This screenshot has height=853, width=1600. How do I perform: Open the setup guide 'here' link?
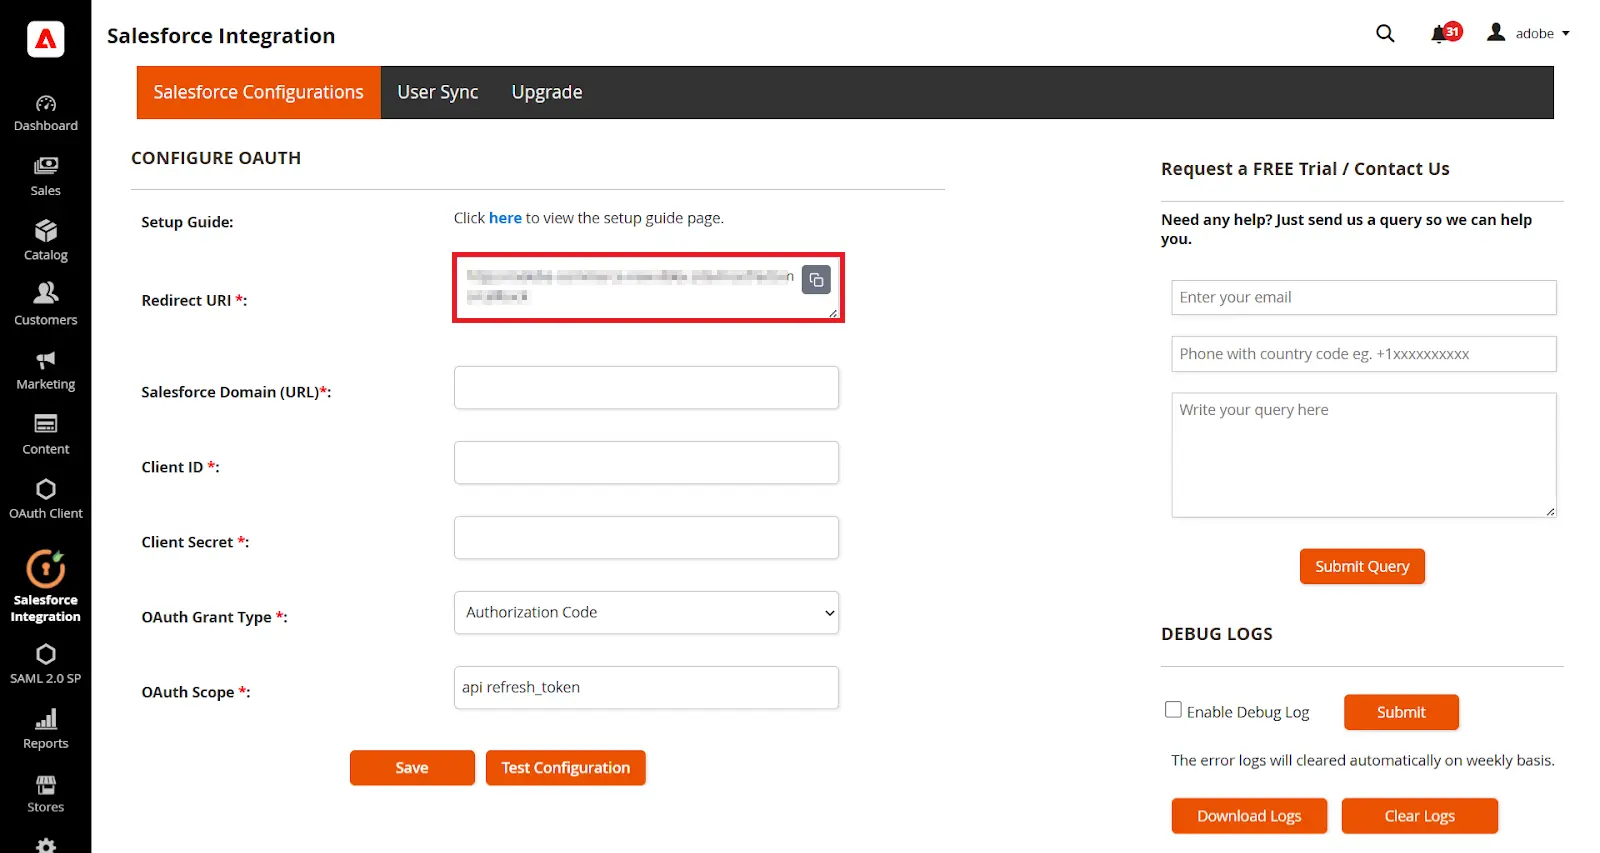click(505, 218)
